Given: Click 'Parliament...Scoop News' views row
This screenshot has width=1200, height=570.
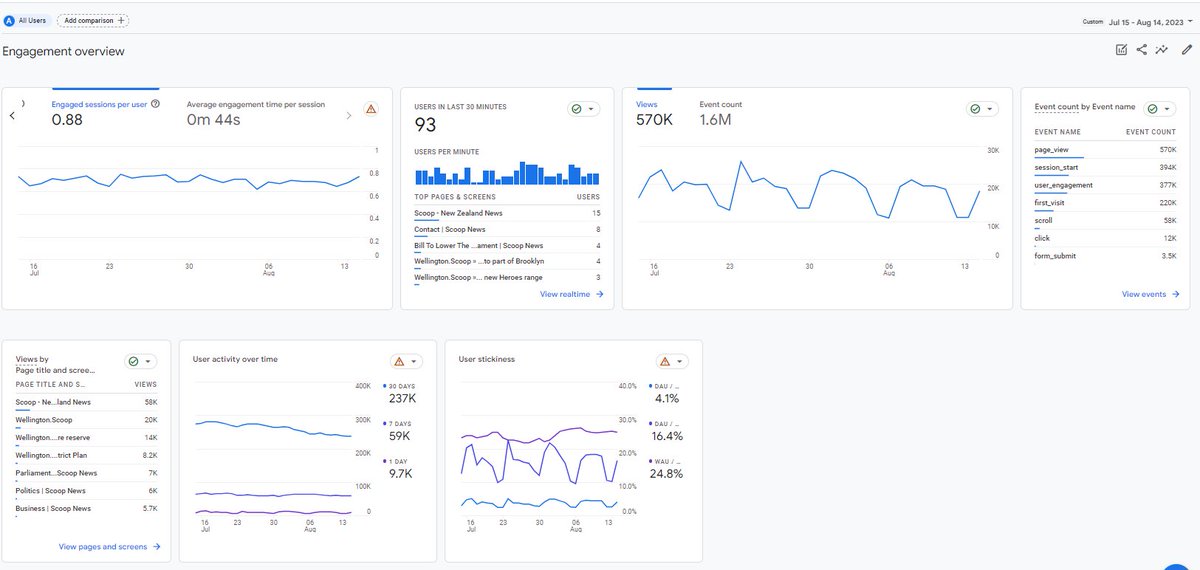Looking at the screenshot, I should pos(86,474).
